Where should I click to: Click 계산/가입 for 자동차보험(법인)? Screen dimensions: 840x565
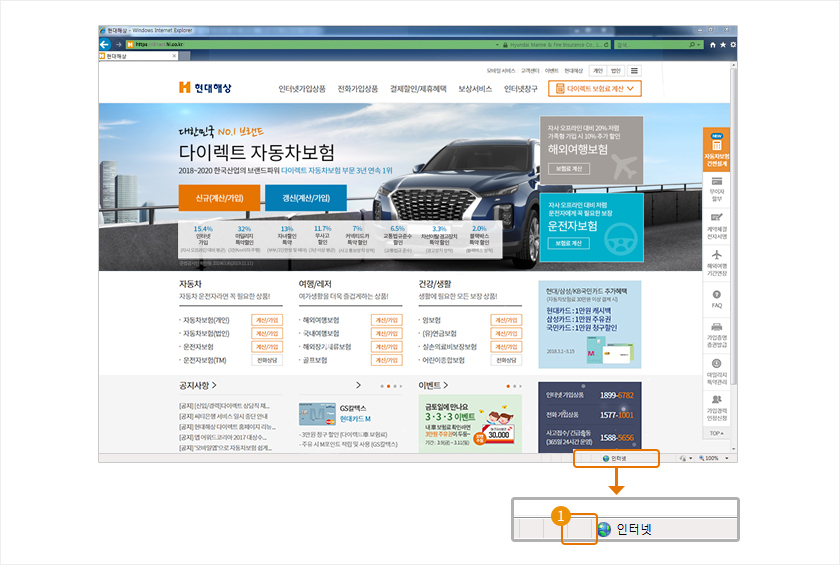pyautogui.click(x=267, y=334)
